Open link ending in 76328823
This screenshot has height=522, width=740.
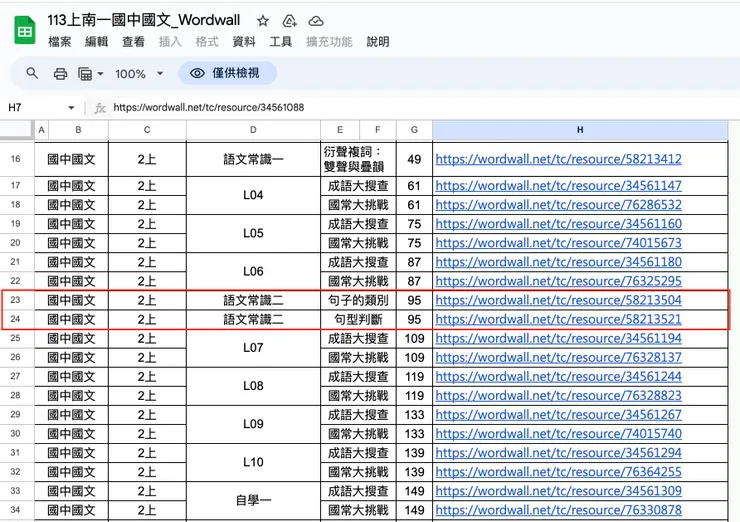[x=558, y=396]
